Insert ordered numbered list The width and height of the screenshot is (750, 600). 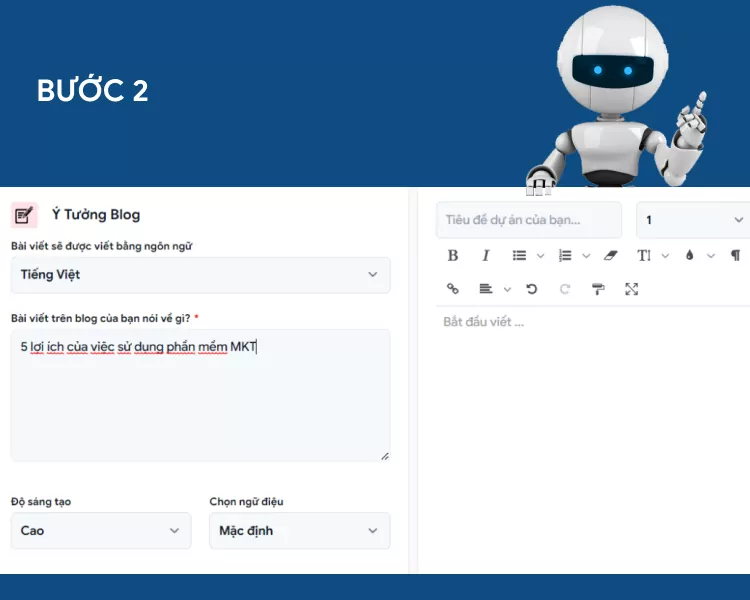point(565,256)
